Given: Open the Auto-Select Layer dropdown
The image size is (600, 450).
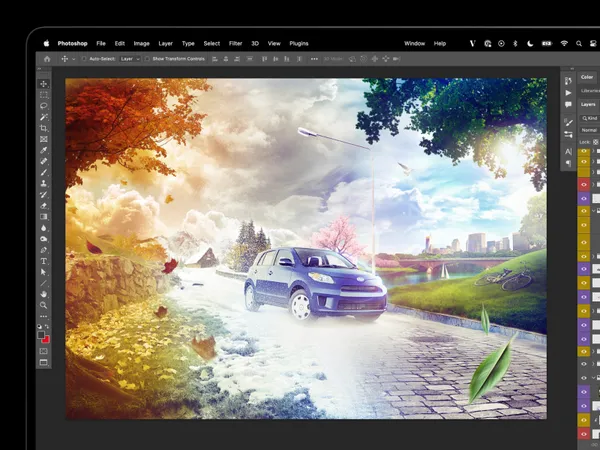Looking at the screenshot, I should click(x=130, y=59).
